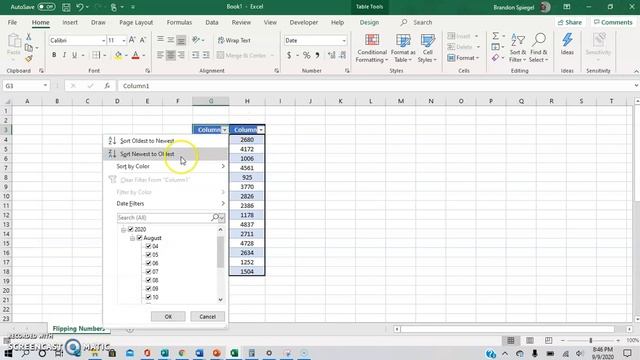640x360 pixels.
Task: Click Insert Function fx icon
Action: pos(107,86)
